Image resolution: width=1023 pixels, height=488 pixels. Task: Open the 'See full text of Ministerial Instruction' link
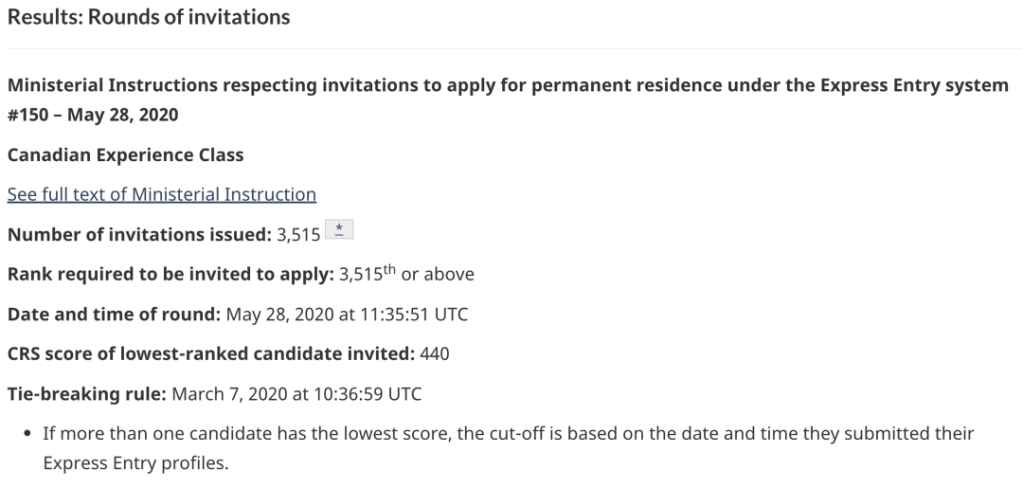[x=162, y=194]
